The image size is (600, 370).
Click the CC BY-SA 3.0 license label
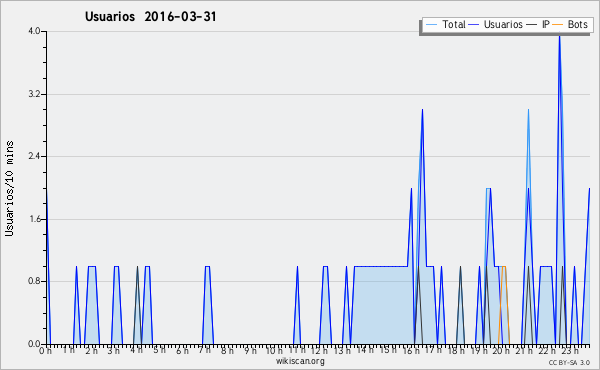click(569, 363)
